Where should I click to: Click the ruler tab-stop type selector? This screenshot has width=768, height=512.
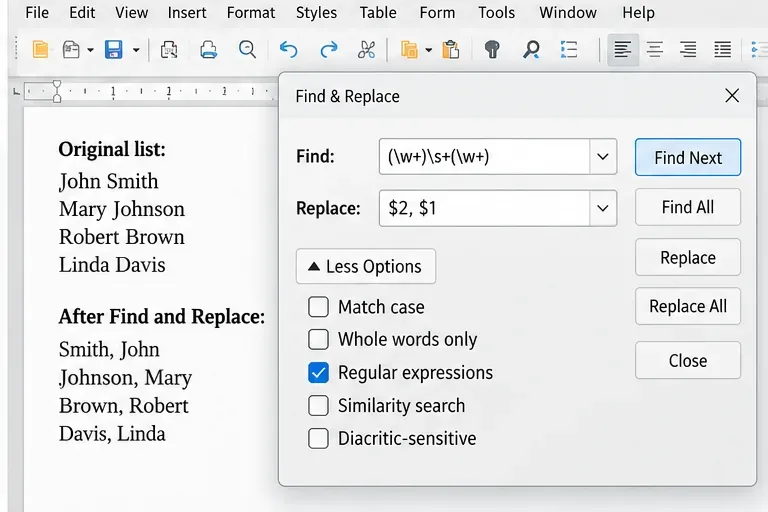(16, 92)
